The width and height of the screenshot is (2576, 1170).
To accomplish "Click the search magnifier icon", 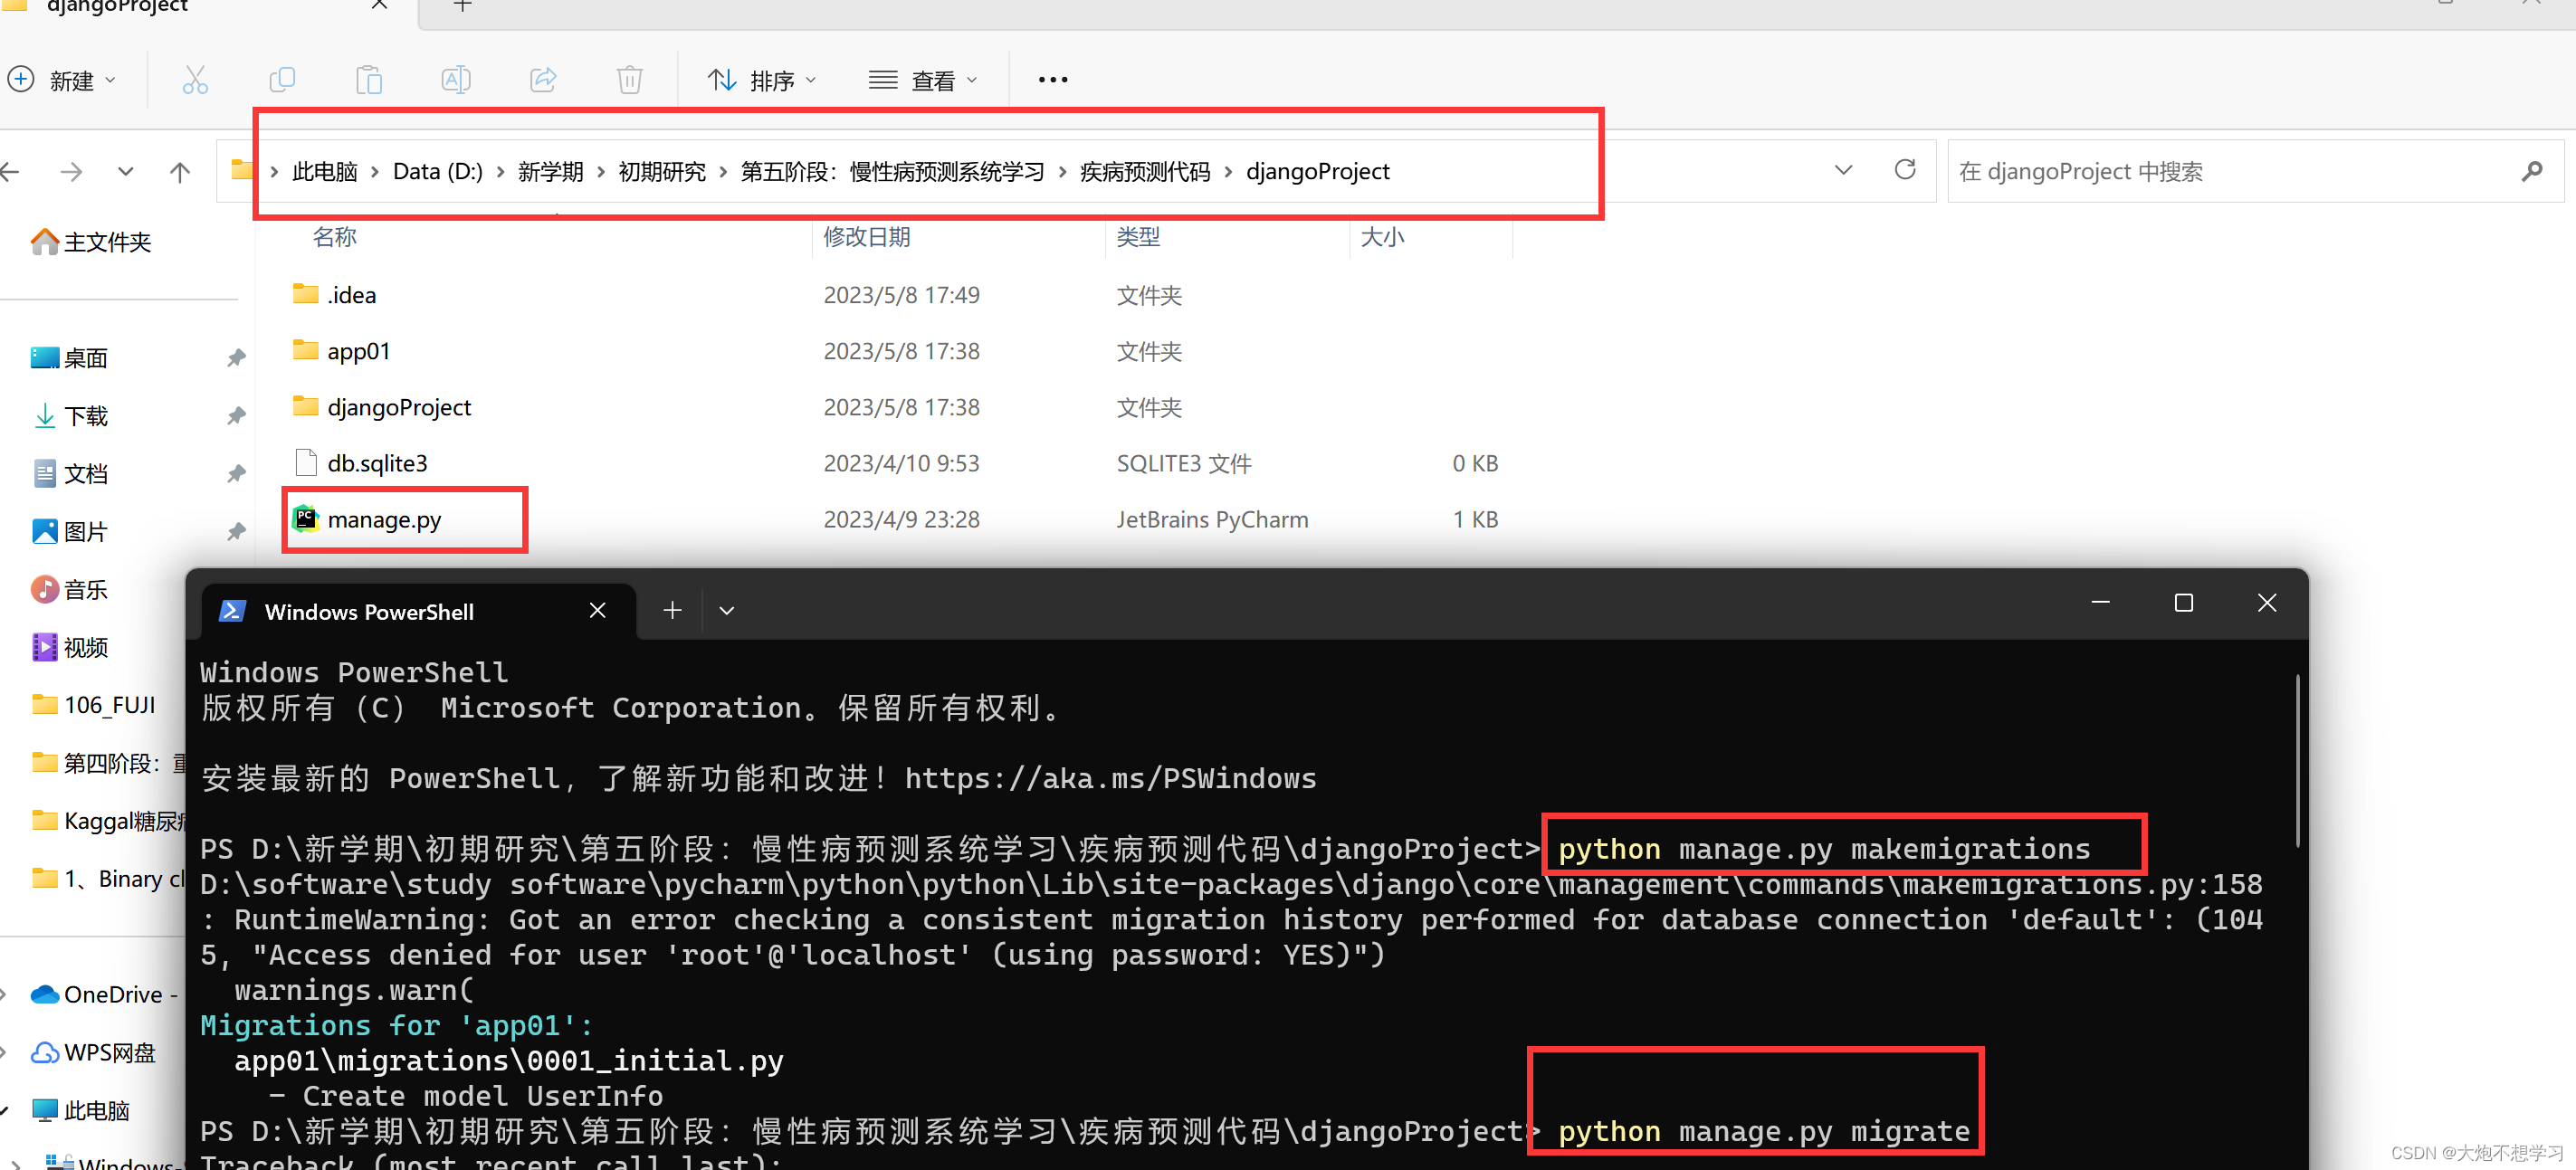I will (2531, 171).
